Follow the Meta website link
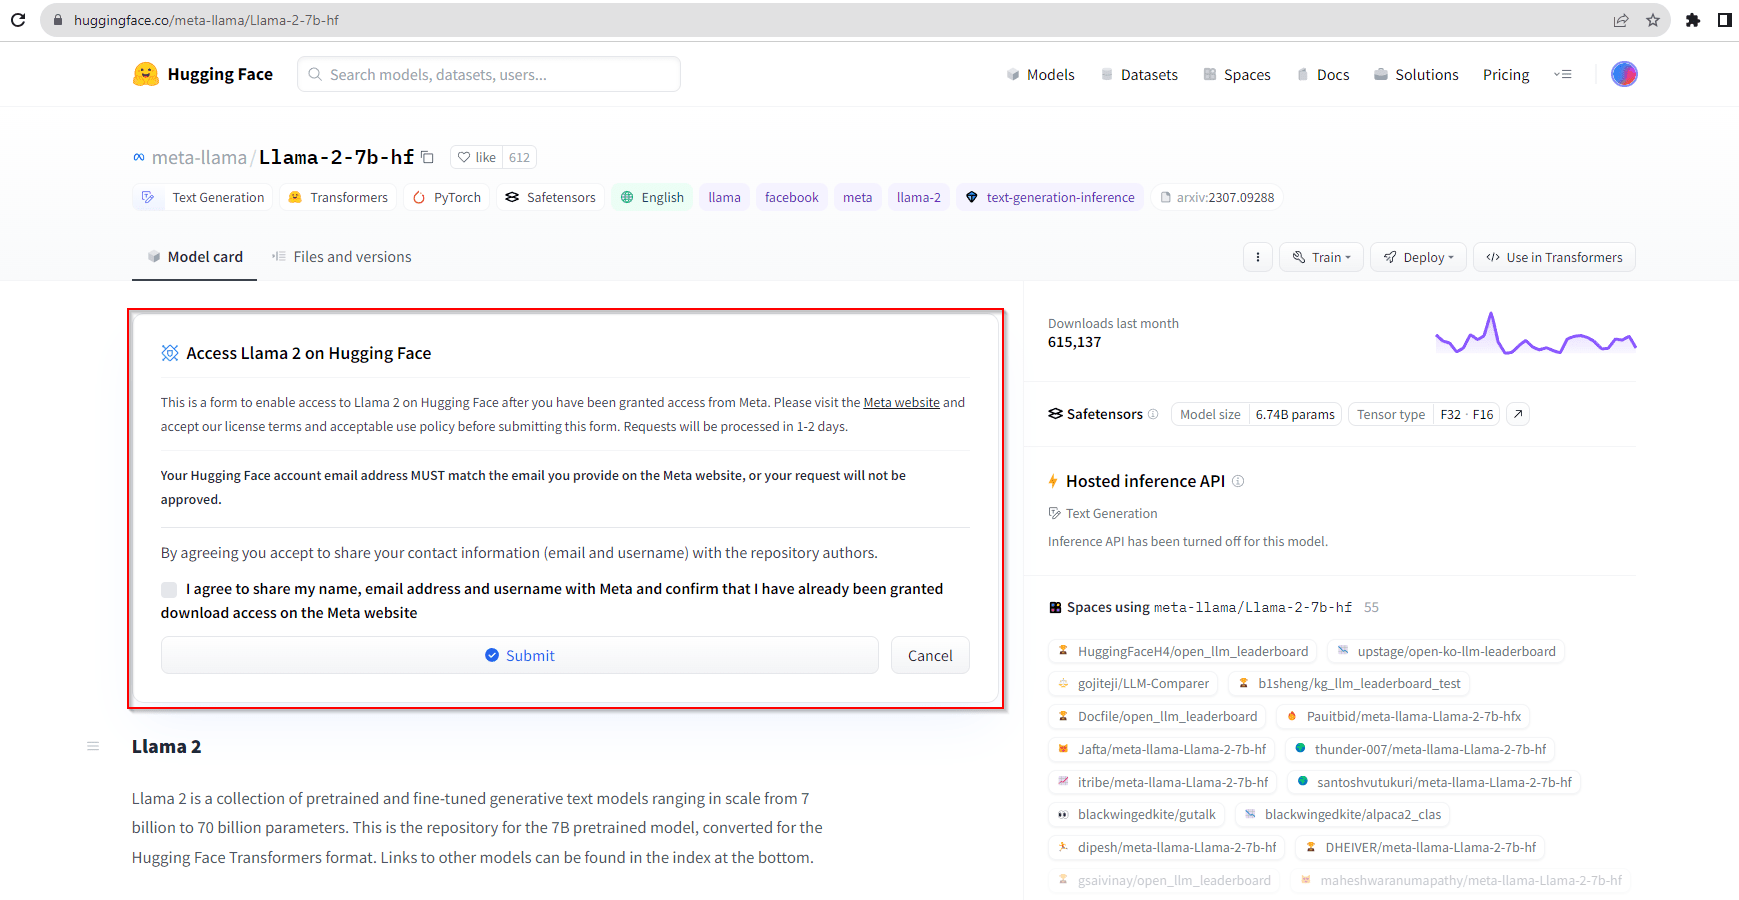Image resolution: width=1739 pixels, height=900 pixels. 901,402
